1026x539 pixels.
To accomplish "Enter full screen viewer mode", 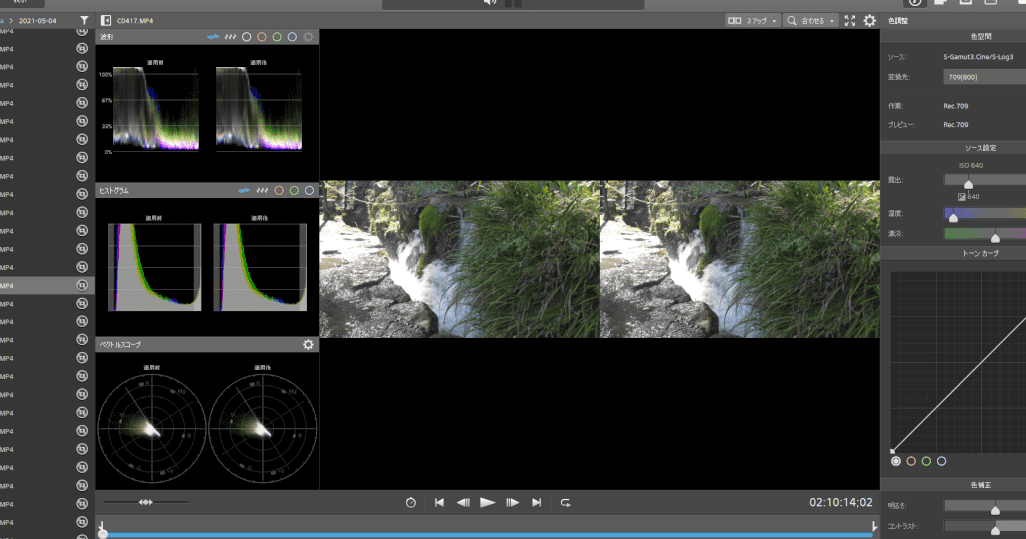I will (850, 20).
